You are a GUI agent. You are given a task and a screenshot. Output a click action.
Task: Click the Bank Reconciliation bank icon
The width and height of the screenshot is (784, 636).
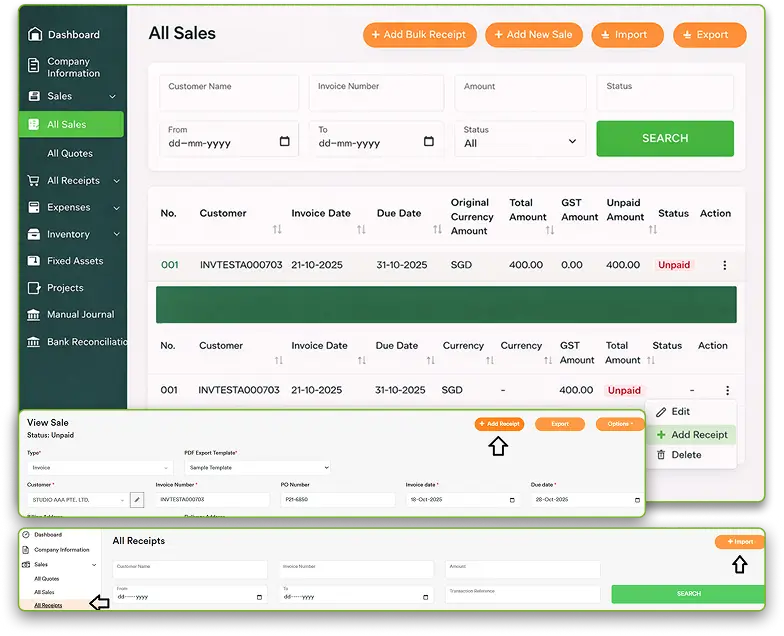click(x=34, y=342)
